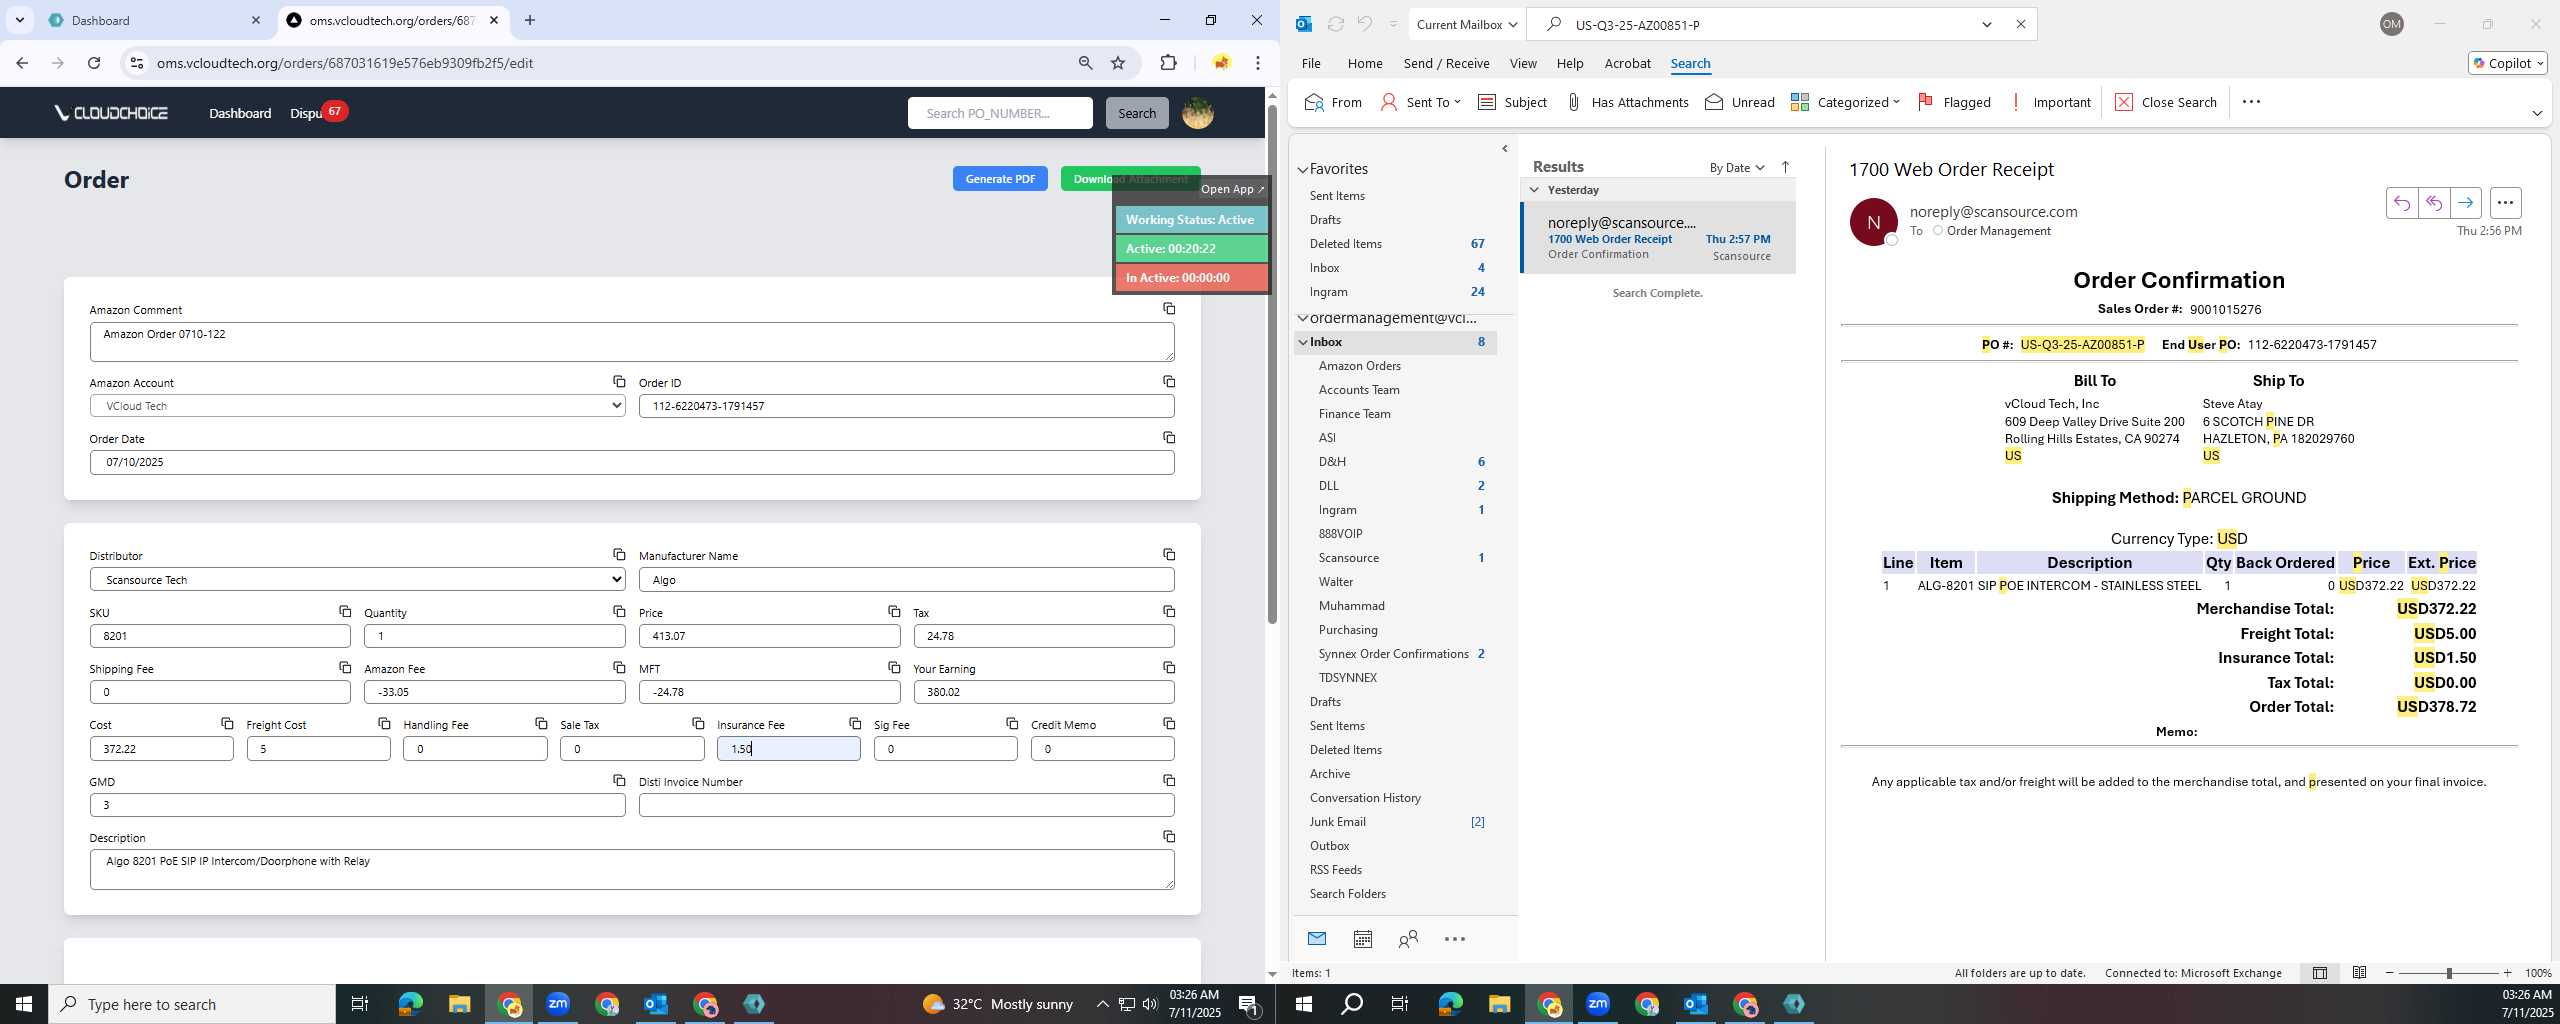The width and height of the screenshot is (2560, 1024).
Task: Filter results by Has Attachments
Action: 1627,102
